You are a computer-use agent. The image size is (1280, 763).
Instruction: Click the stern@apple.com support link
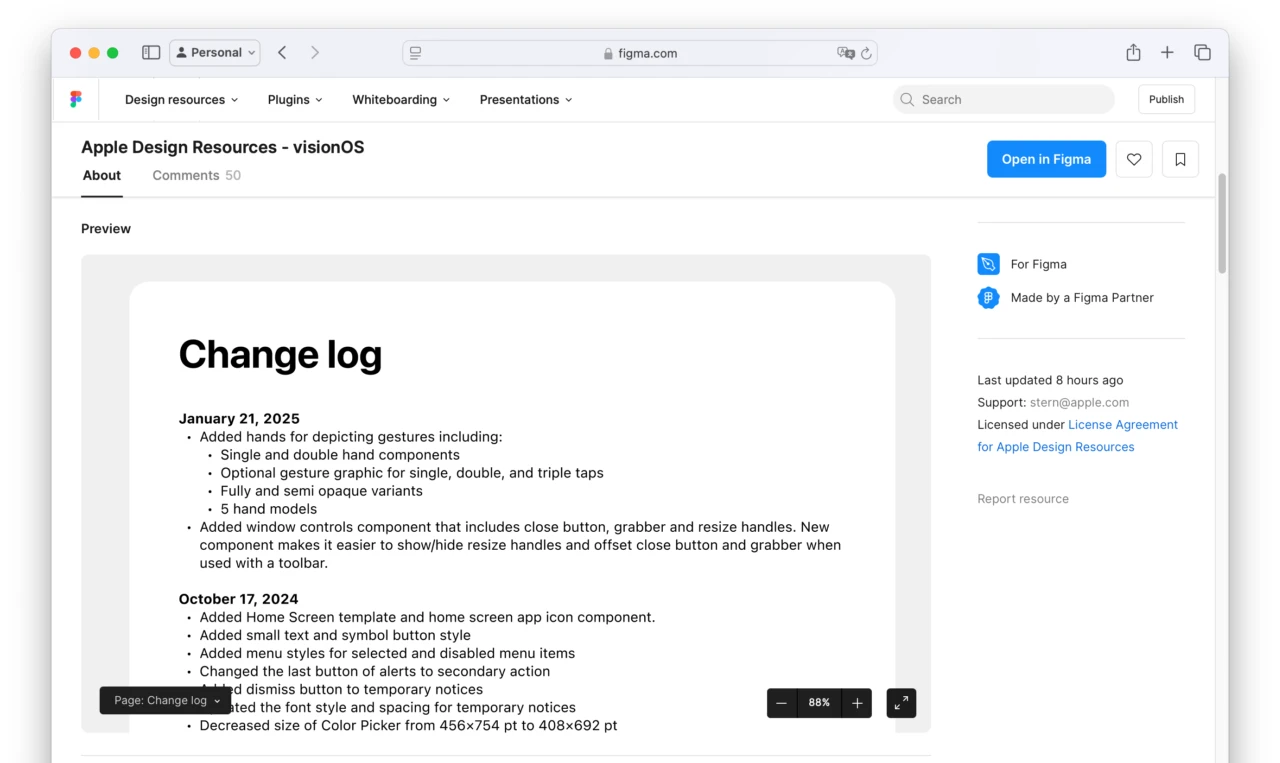pyautogui.click(x=1079, y=402)
